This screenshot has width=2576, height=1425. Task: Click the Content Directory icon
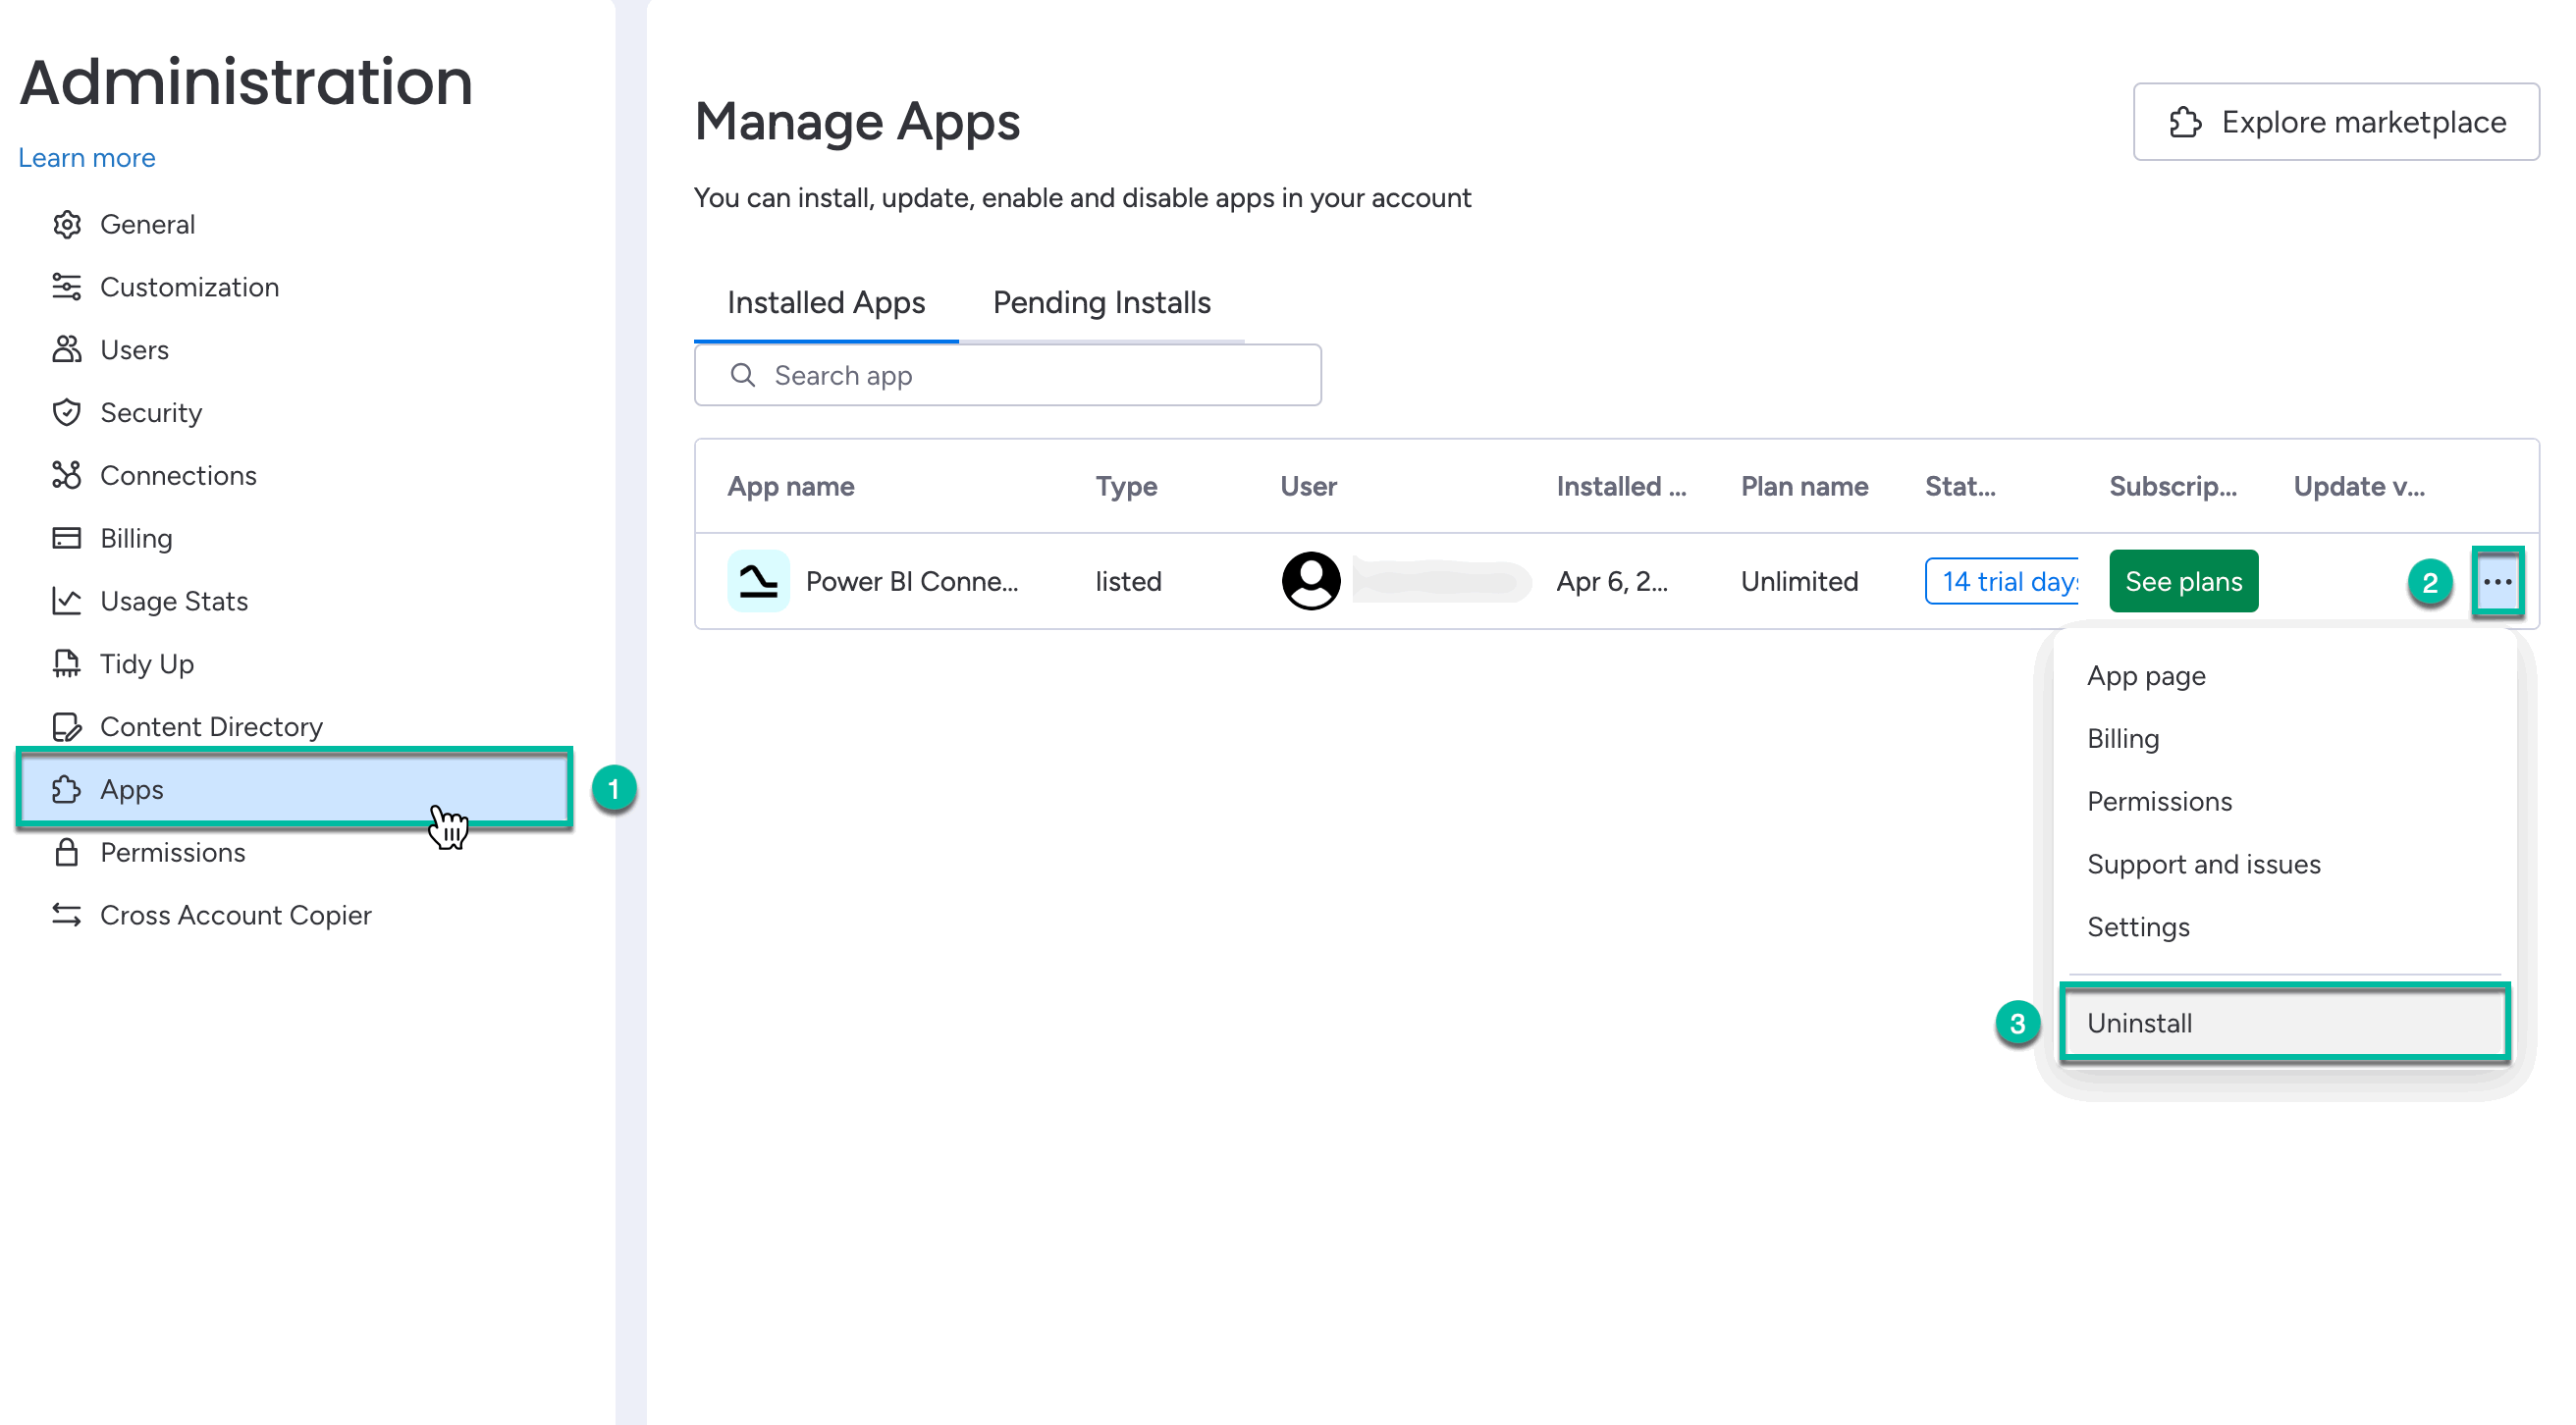tap(66, 726)
